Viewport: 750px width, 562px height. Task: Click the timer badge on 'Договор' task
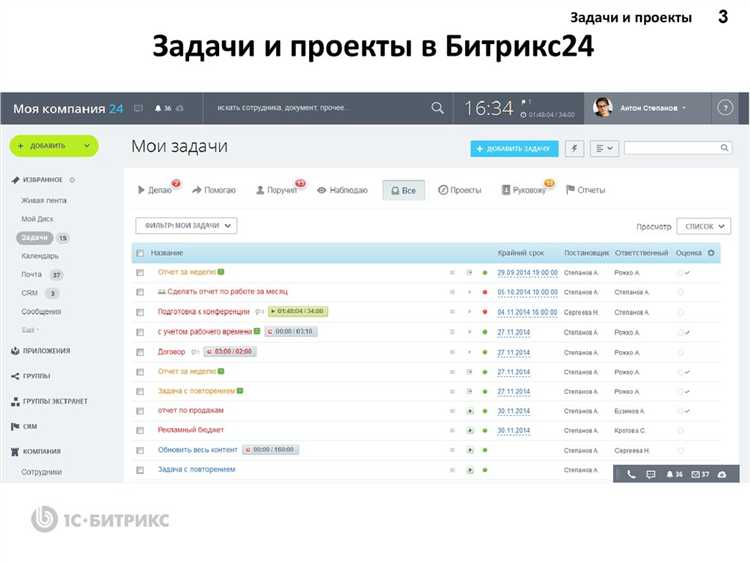(x=231, y=352)
